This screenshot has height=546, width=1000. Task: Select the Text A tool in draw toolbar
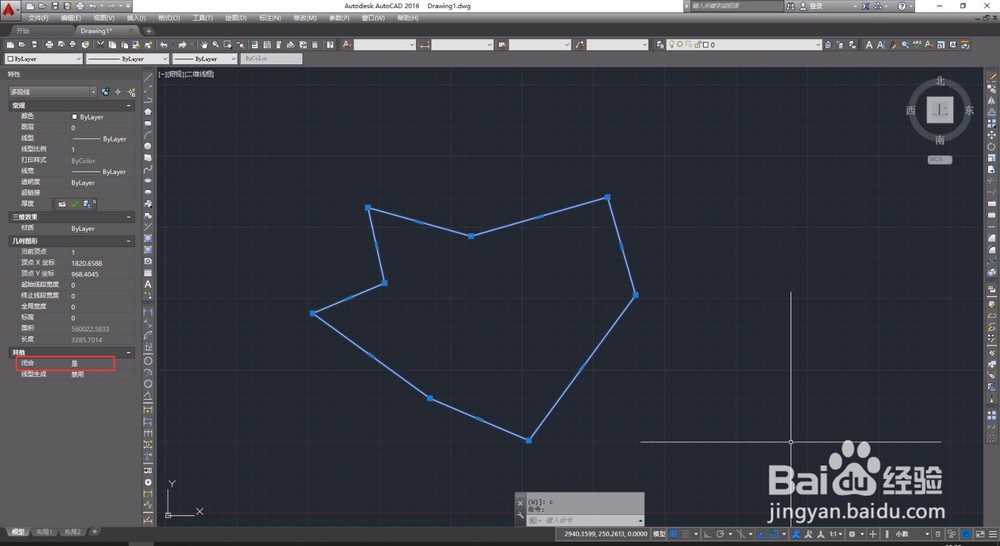(x=148, y=284)
